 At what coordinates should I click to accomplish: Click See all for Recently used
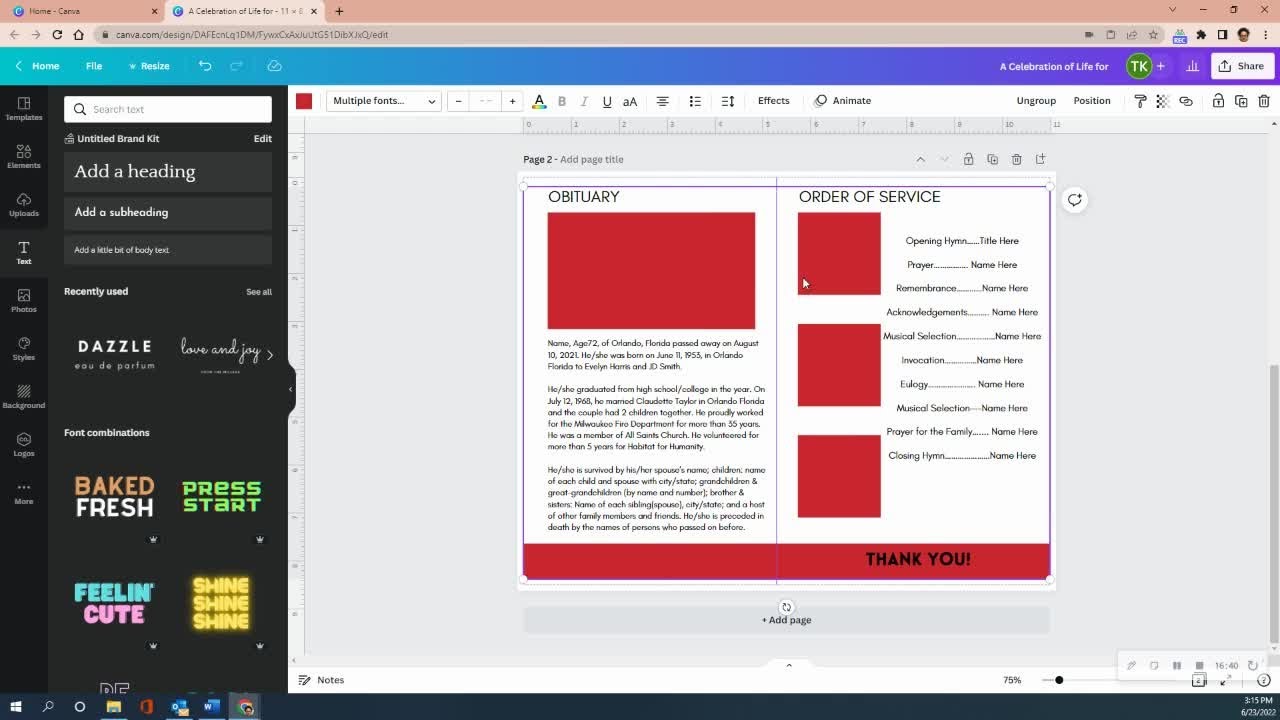coord(259,292)
